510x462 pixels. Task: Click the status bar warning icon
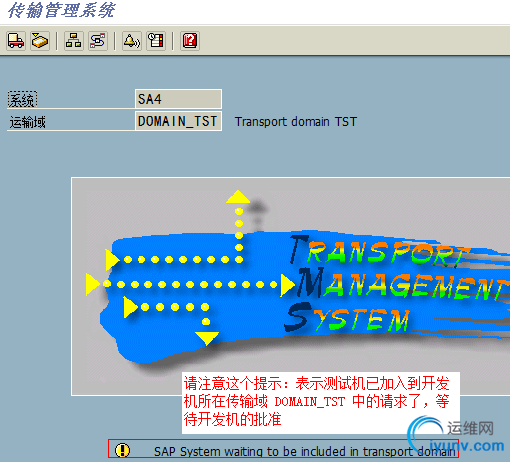(122, 450)
